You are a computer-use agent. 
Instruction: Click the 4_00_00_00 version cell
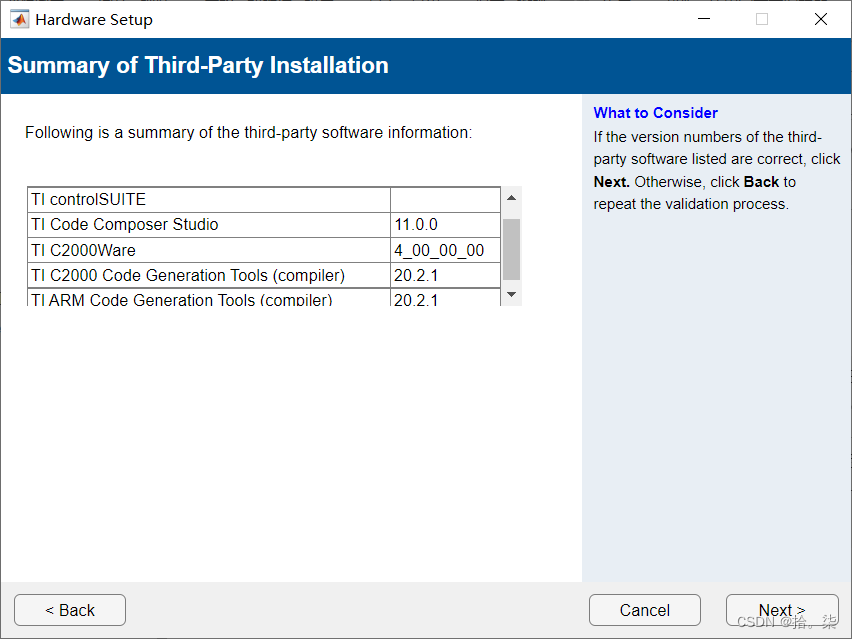[446, 250]
